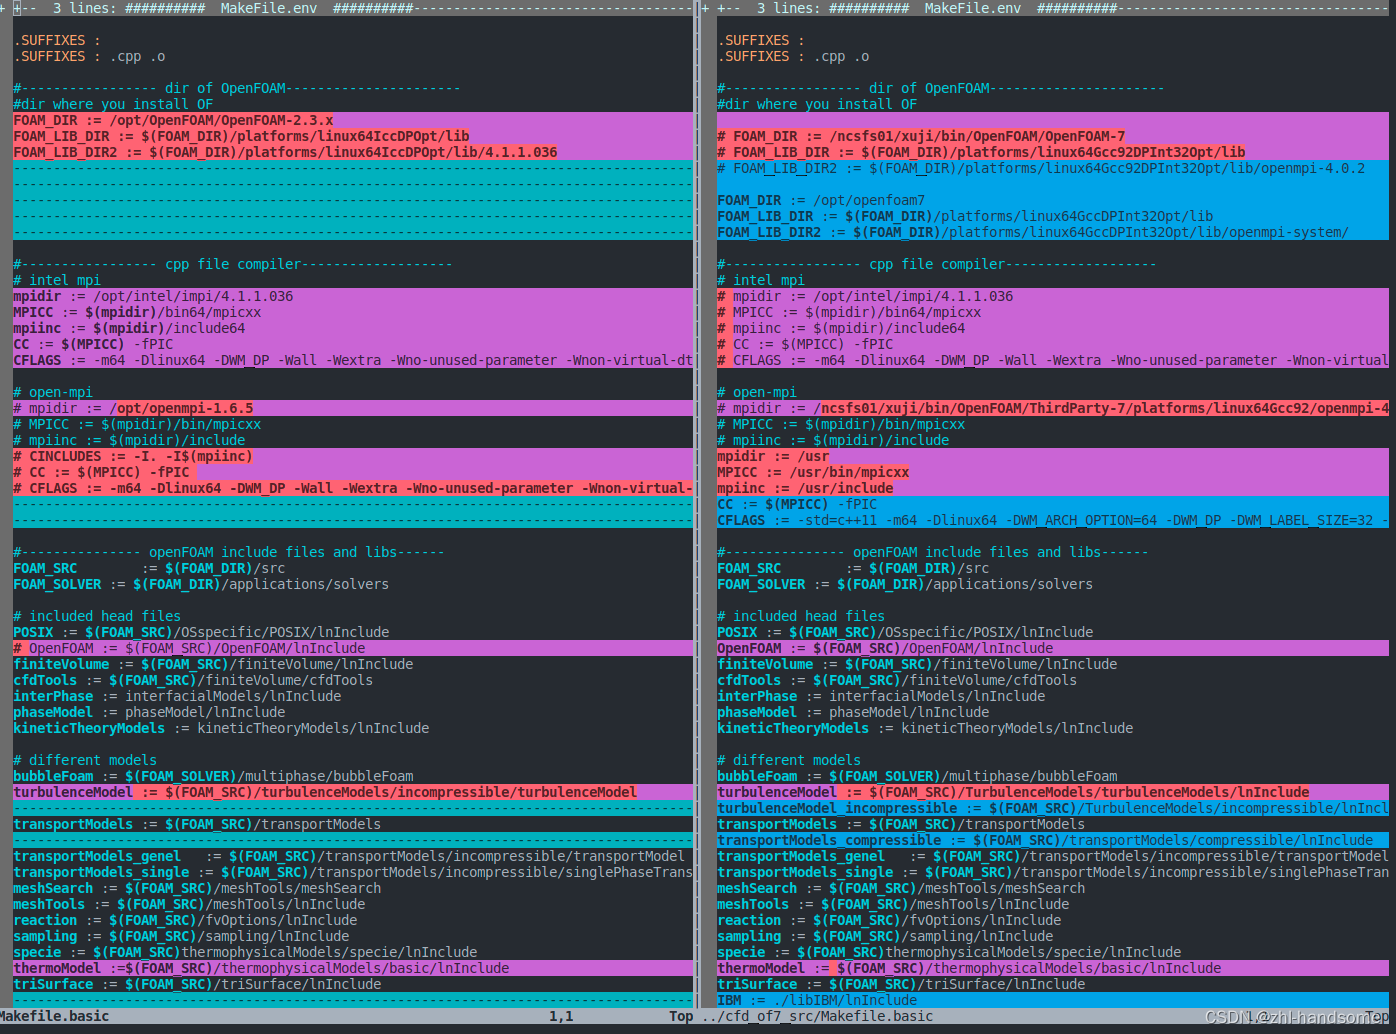
Task: Click left 'FOAM_SOLVER := $(FOAM_DIR)/applications/solvers' line
Action: (201, 584)
